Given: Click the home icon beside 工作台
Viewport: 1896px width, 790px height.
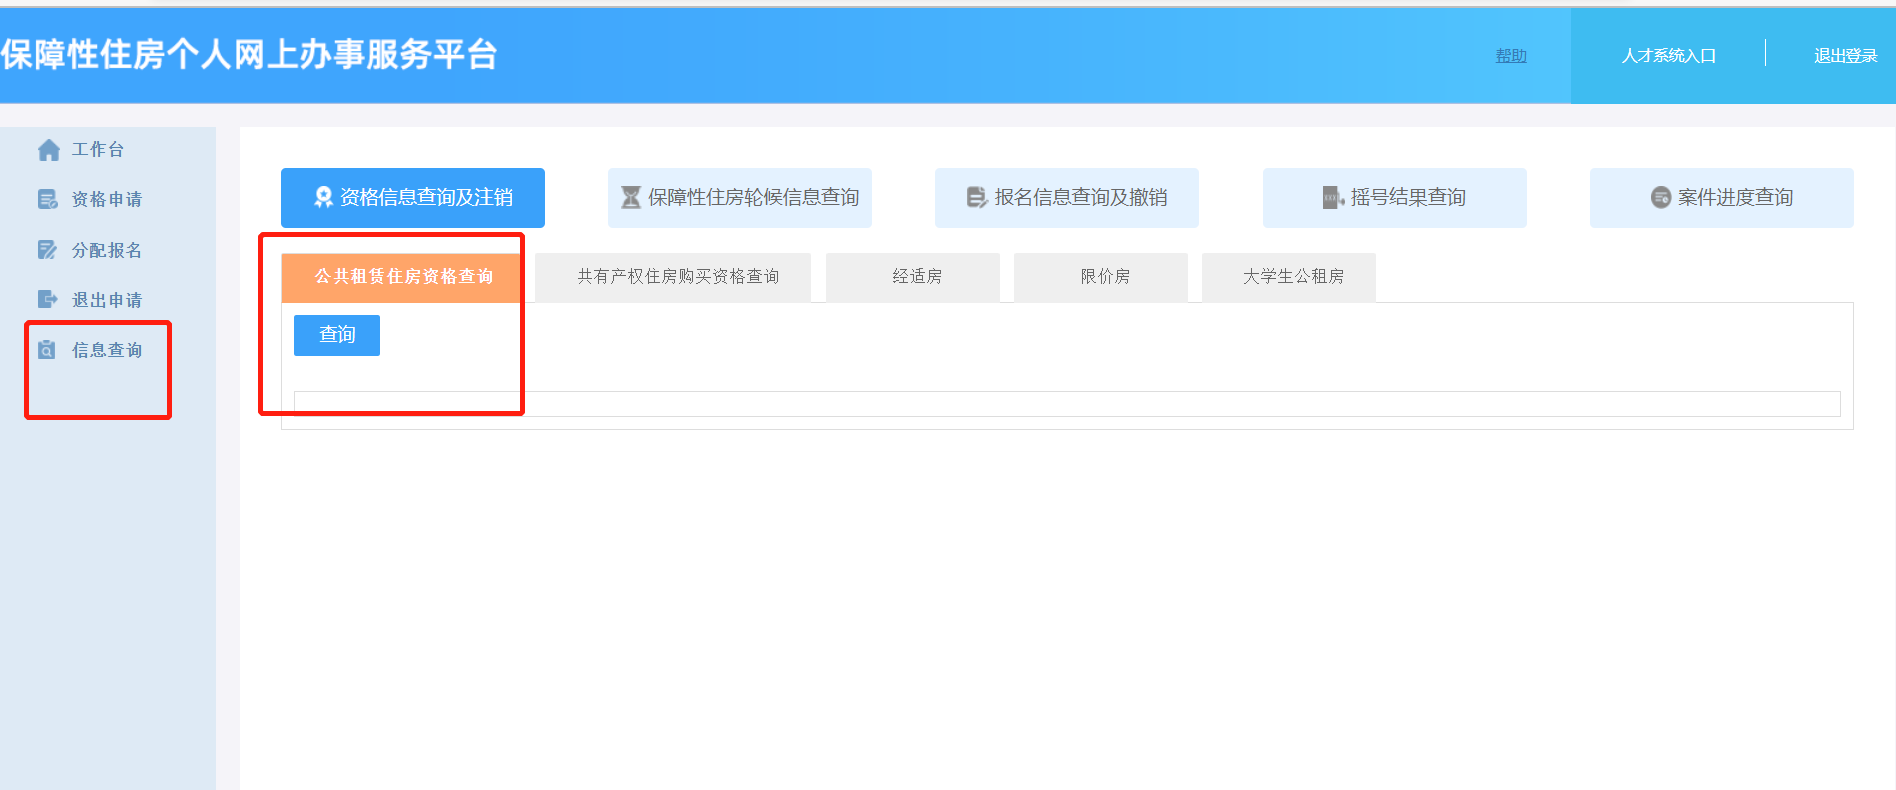Looking at the screenshot, I should pyautogui.click(x=48, y=150).
